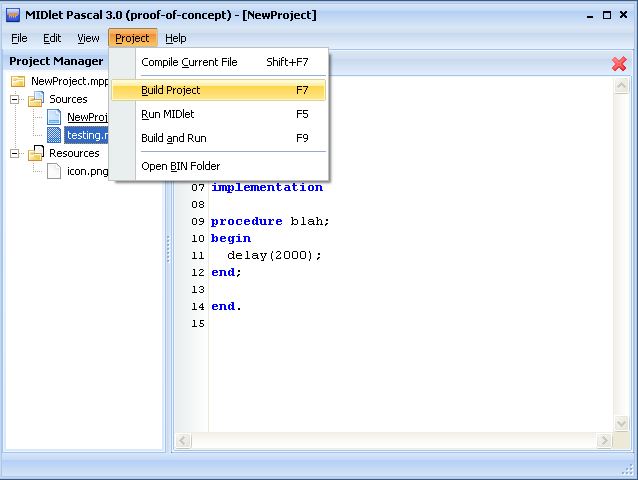Click the testing file icon
The height and width of the screenshot is (480, 638).
(54, 135)
